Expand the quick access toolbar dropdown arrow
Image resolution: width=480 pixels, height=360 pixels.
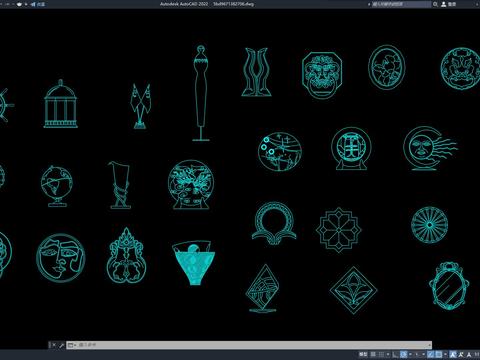tap(26, 4)
